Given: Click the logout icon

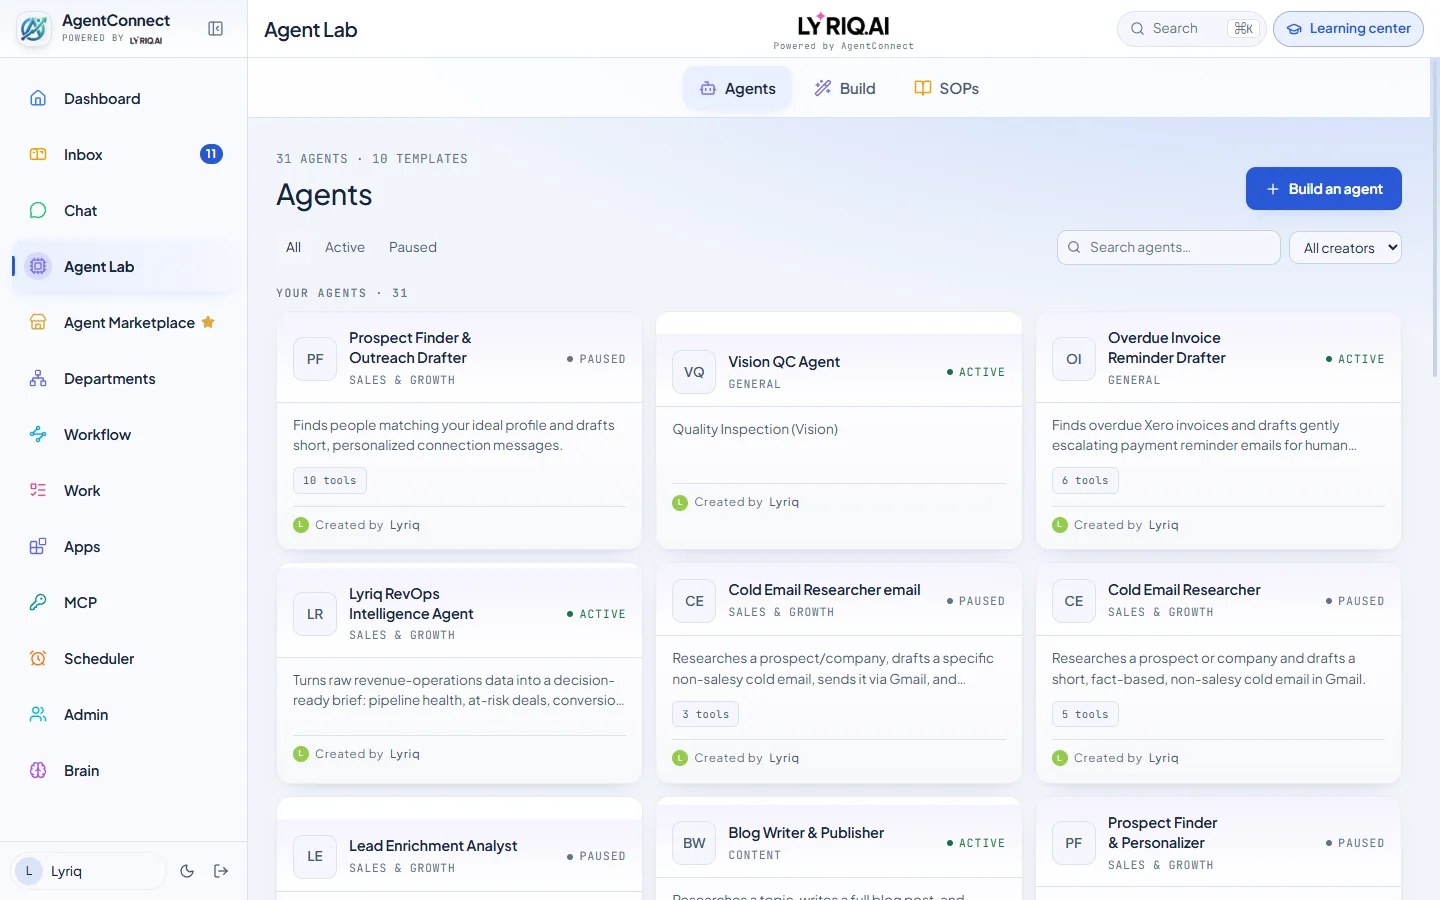Looking at the screenshot, I should (221, 871).
